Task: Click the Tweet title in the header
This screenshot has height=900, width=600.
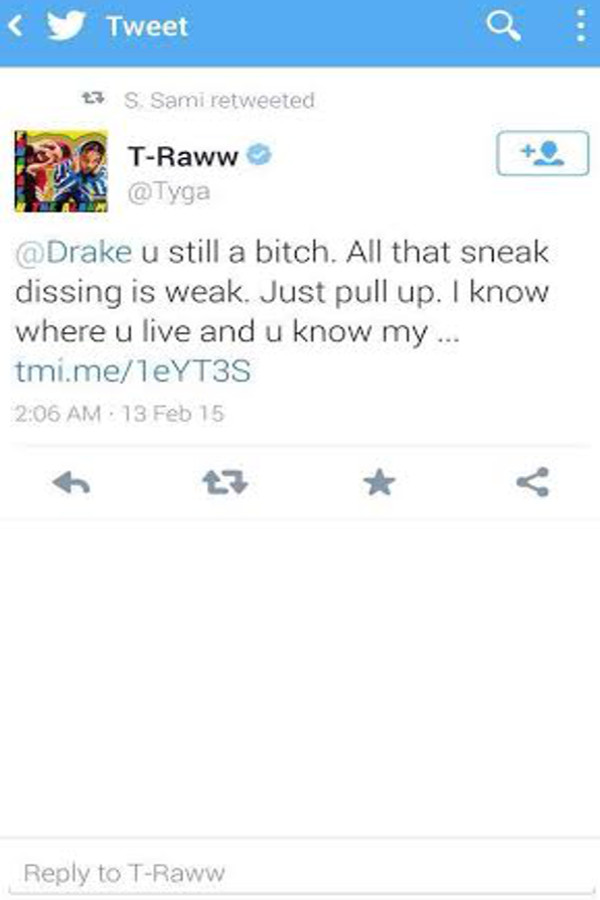Action: point(147,26)
